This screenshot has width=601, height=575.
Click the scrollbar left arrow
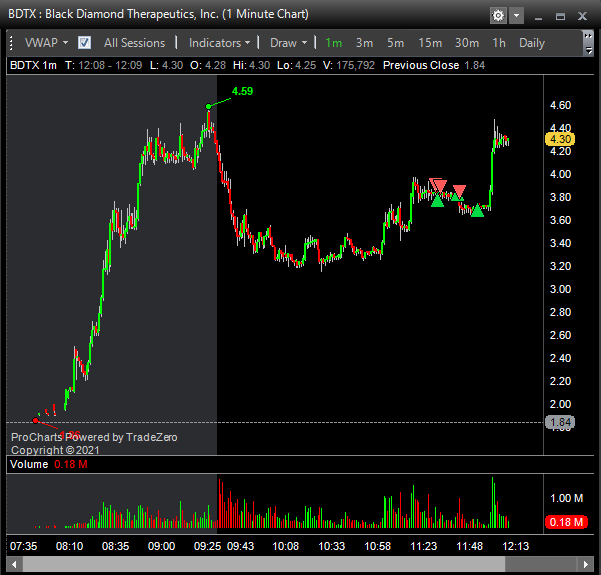pos(15,564)
